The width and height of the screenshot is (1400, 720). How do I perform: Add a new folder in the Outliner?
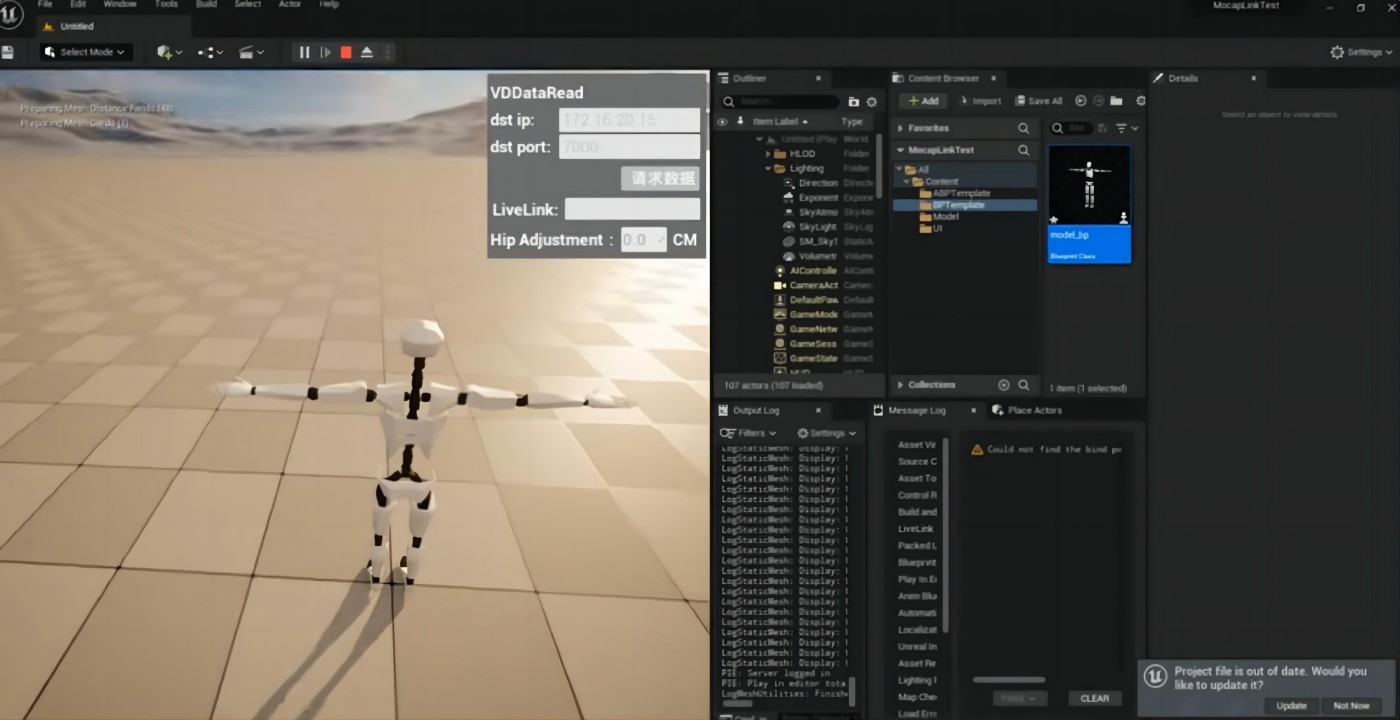[x=853, y=102]
